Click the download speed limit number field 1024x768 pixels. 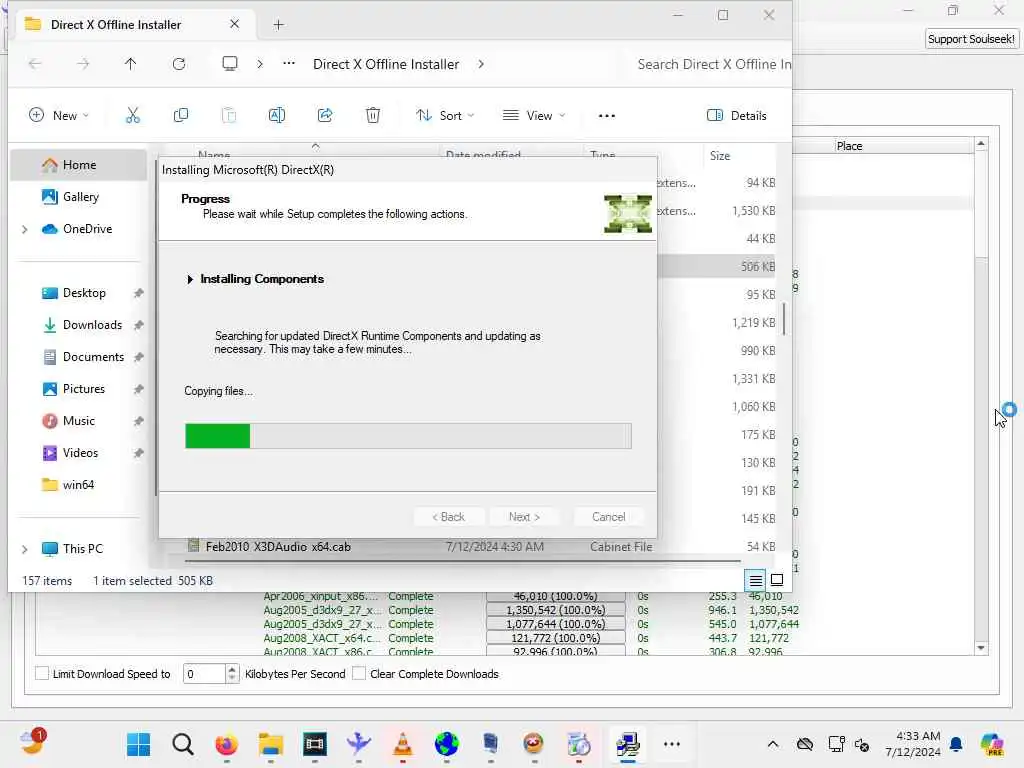(x=204, y=674)
